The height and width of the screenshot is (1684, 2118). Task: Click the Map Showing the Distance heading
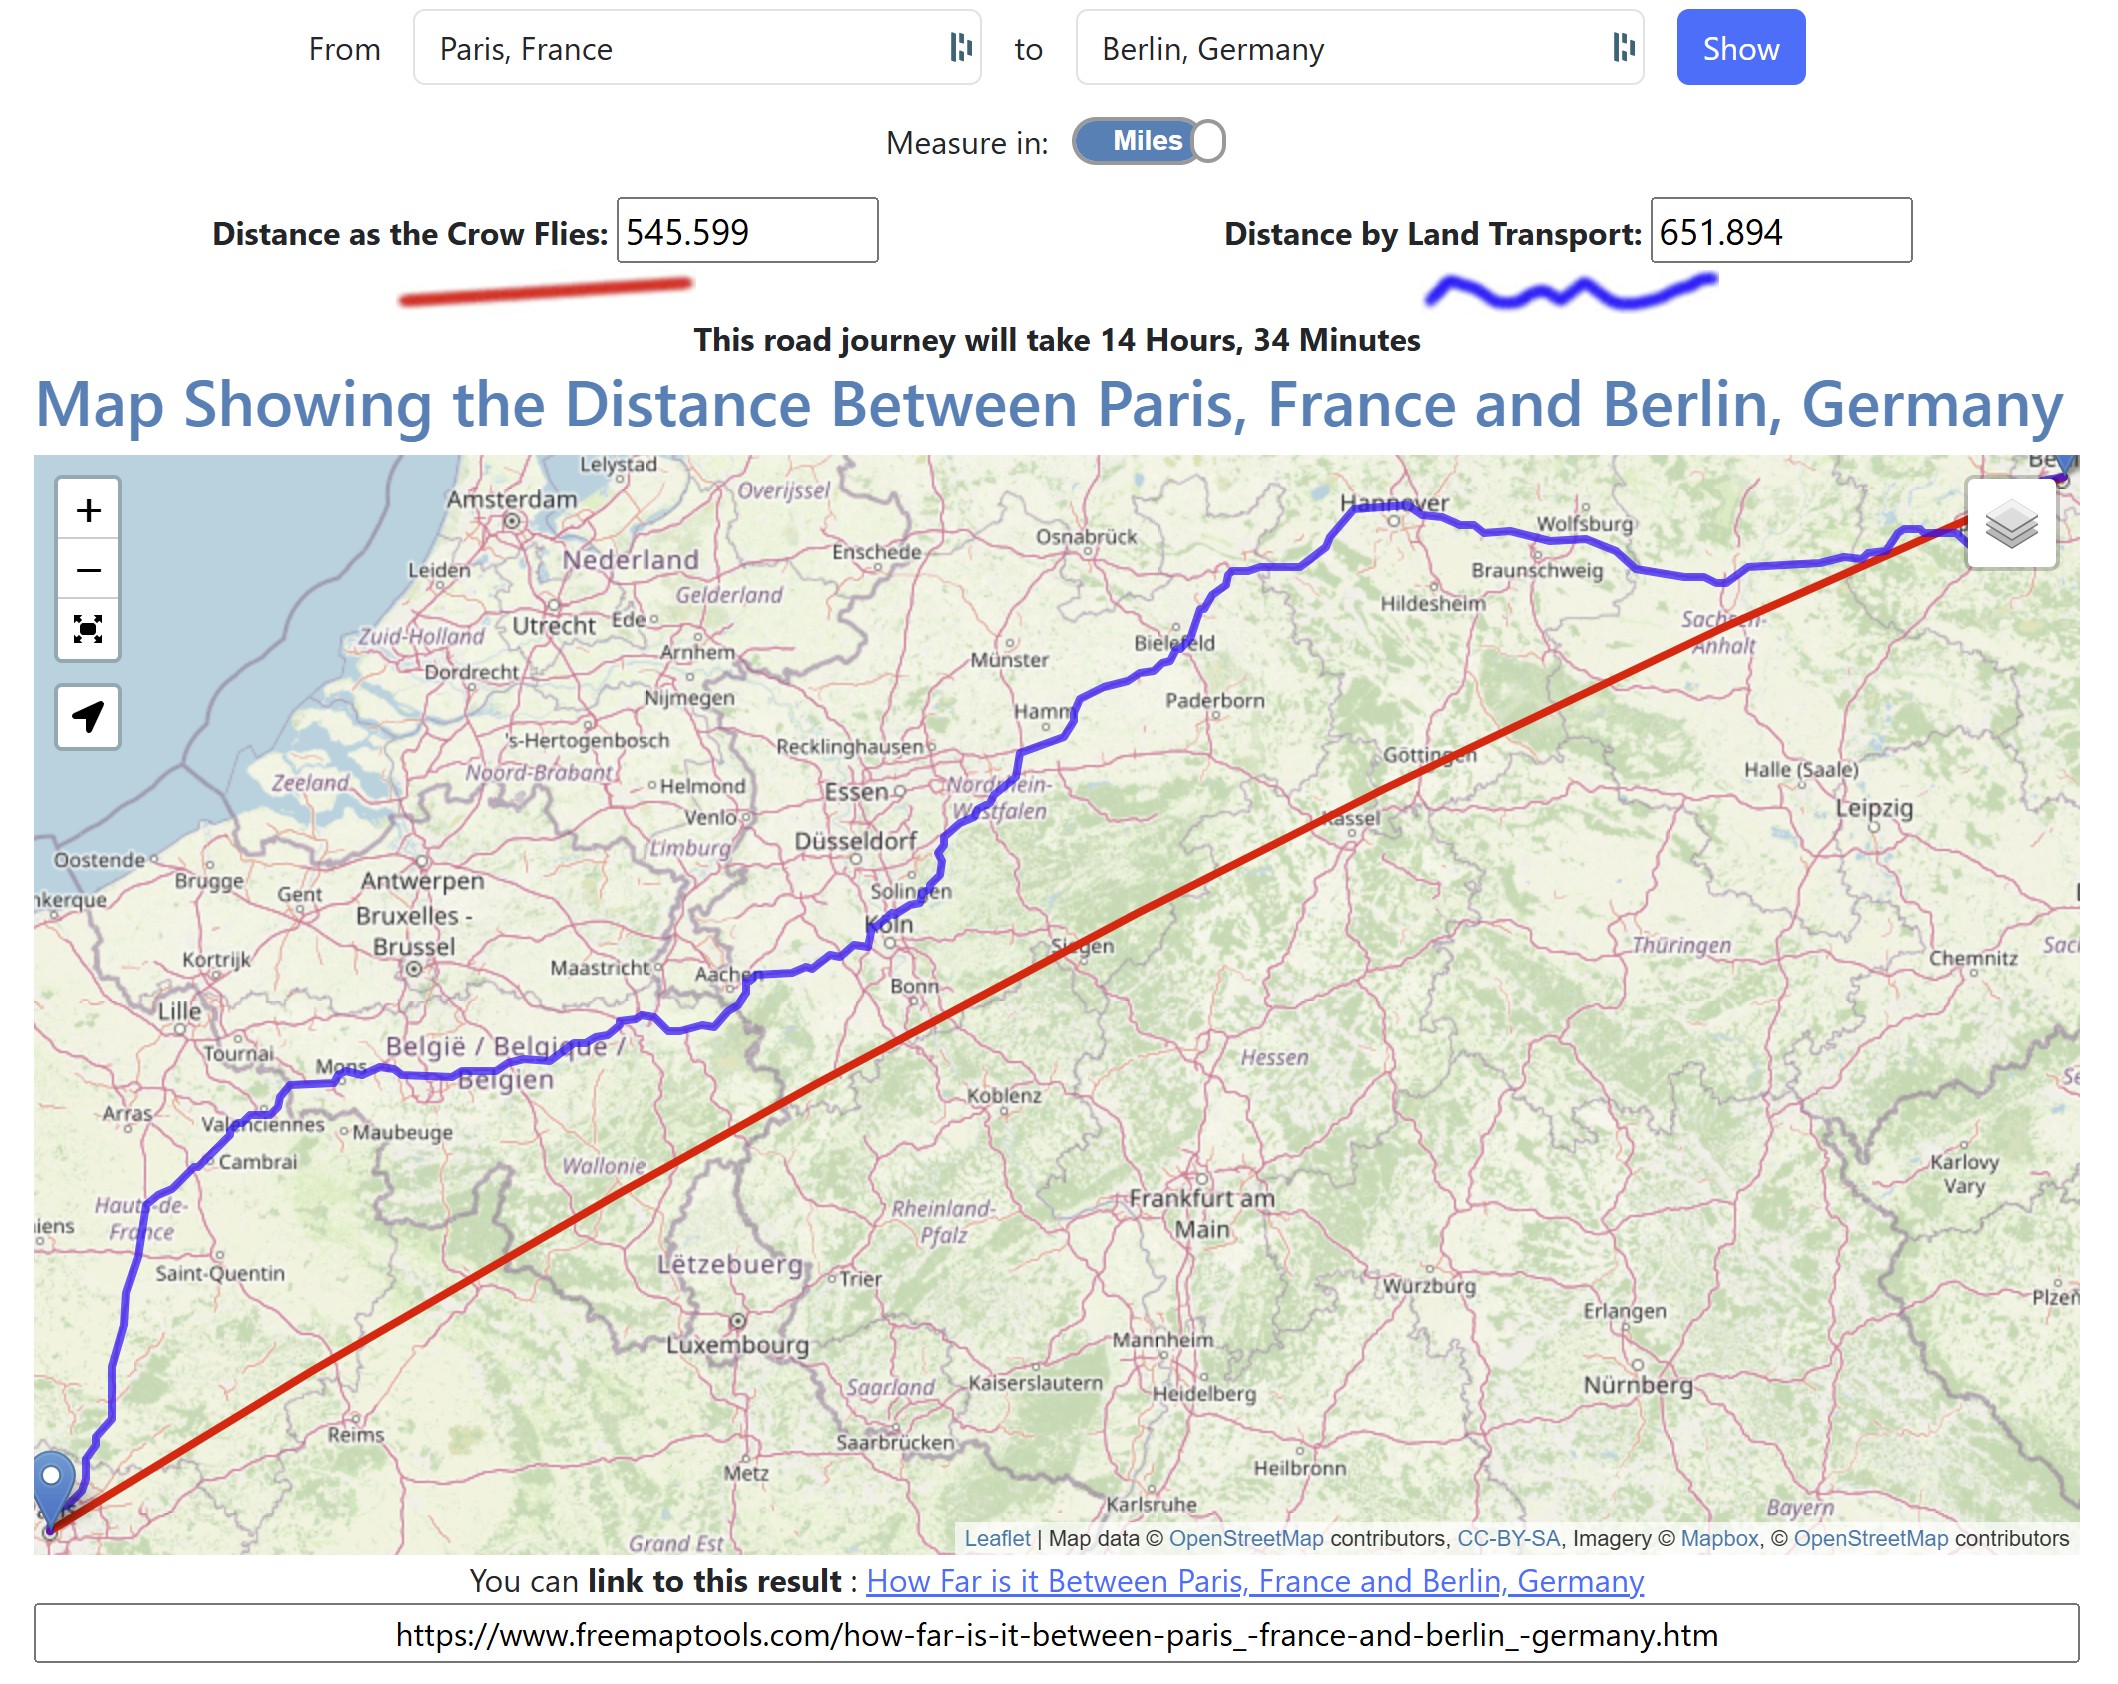pos(1049,405)
